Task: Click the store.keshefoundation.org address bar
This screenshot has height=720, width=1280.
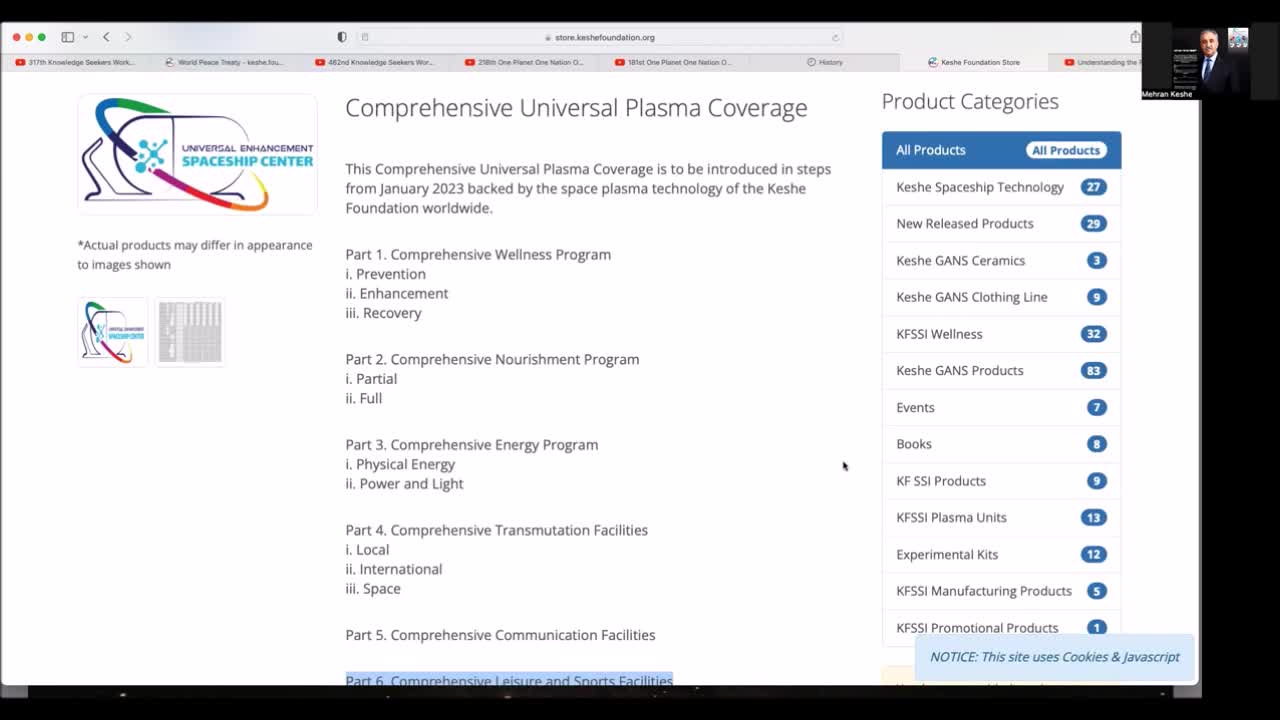Action: 604,37
